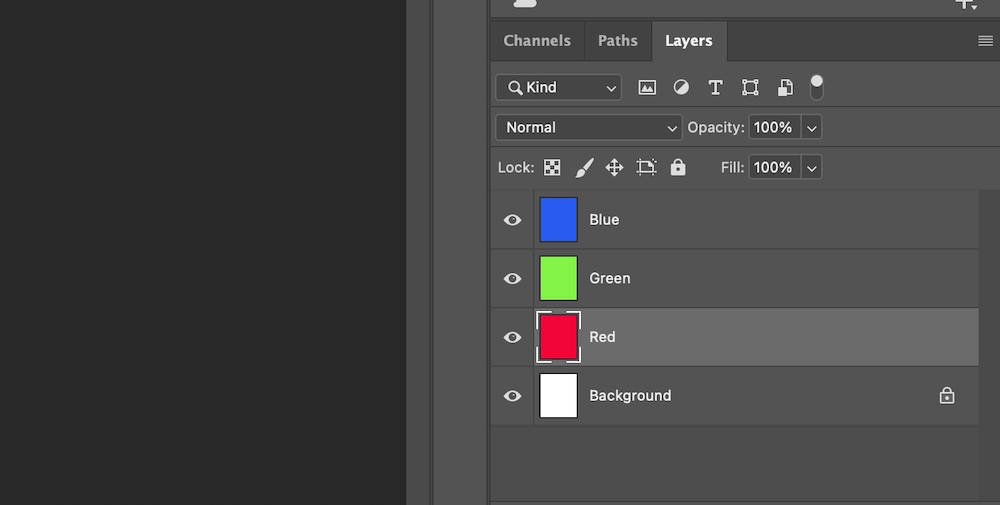Image resolution: width=1000 pixels, height=505 pixels.
Task: Toggle visibility of the Red layer
Action: tap(513, 338)
